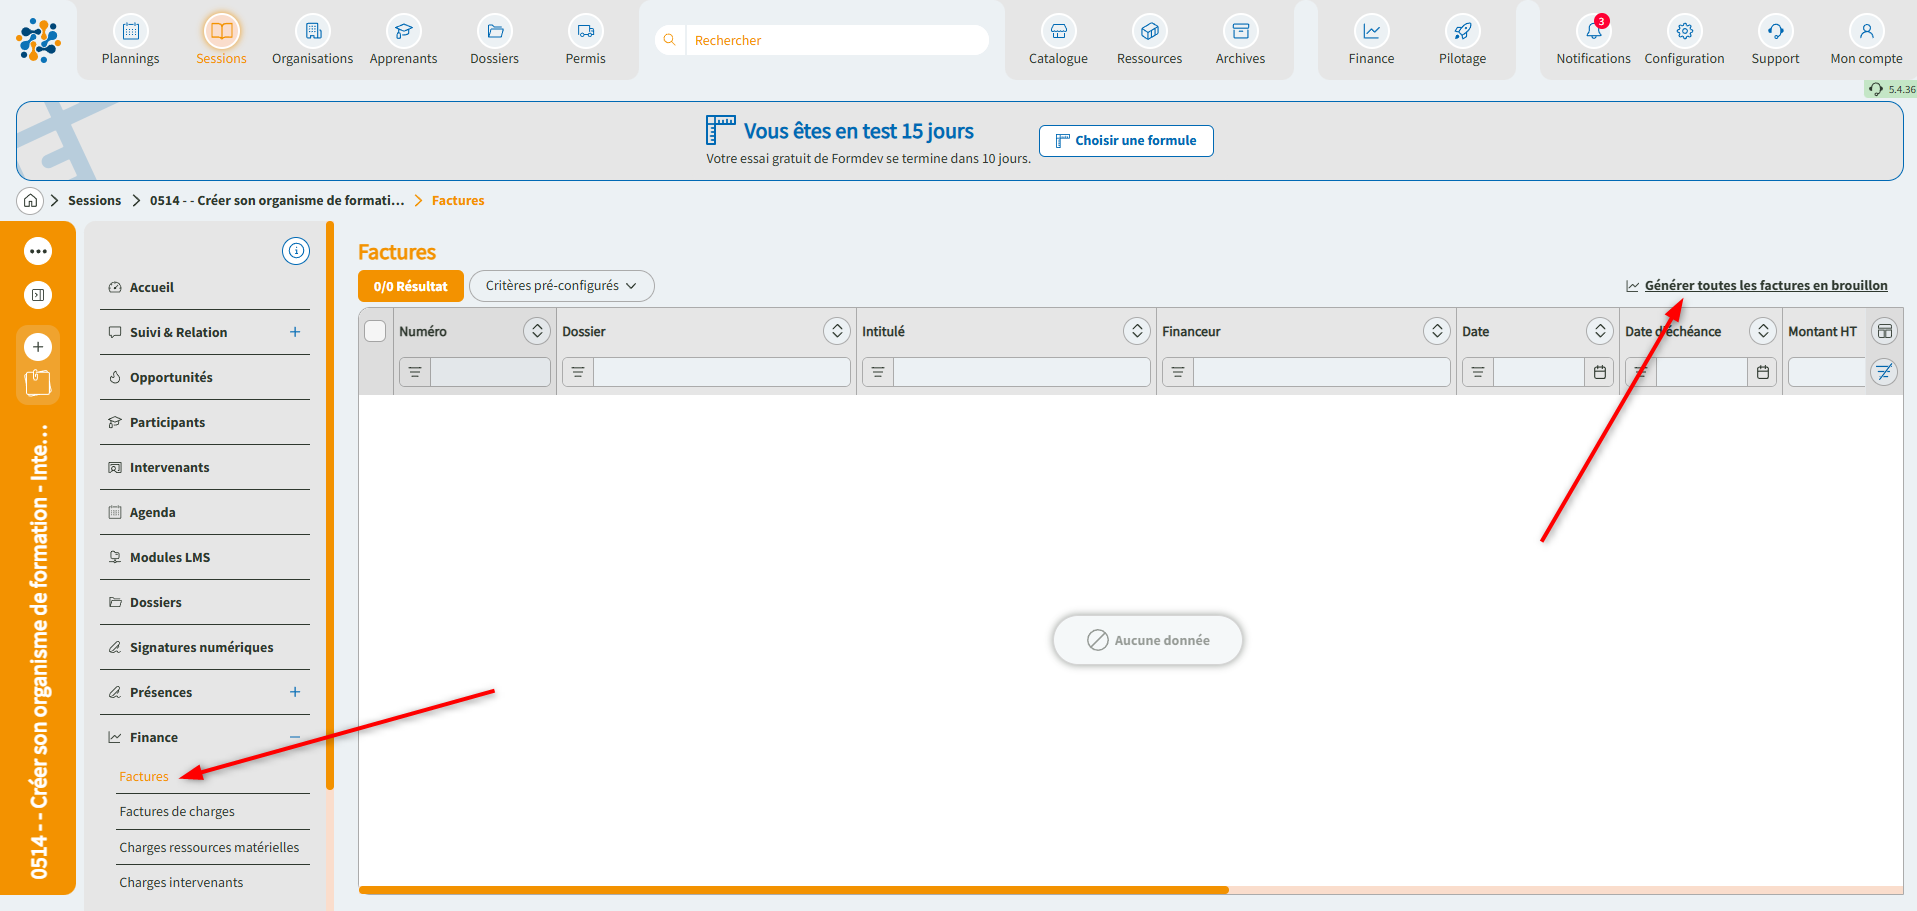Select Factures de charges menu item
Image resolution: width=1917 pixels, height=911 pixels.
coord(177,812)
